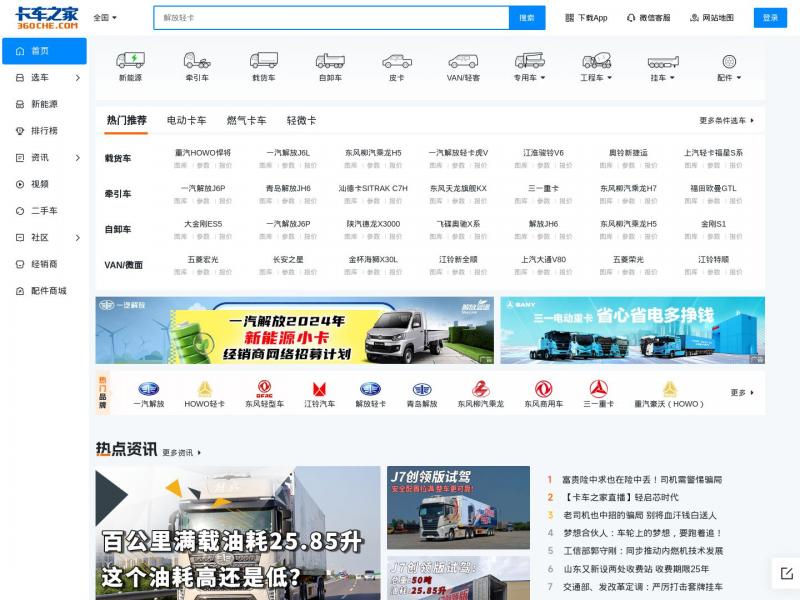Viewport: 800px width, 600px height.
Task: Click the 挂车 trailer icon
Action: coord(663,62)
